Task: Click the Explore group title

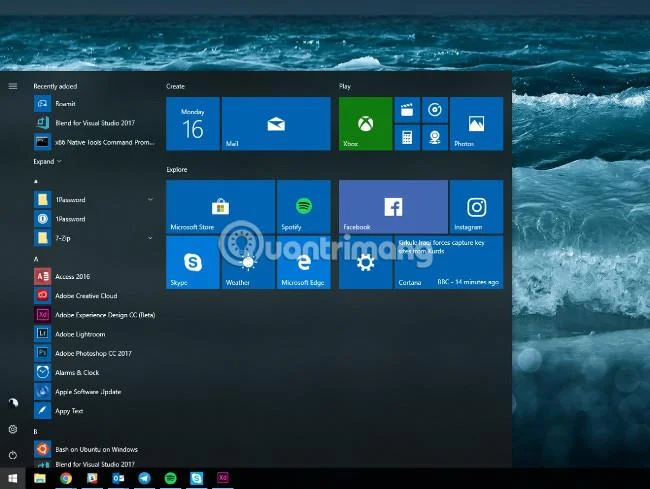Action: (x=177, y=169)
